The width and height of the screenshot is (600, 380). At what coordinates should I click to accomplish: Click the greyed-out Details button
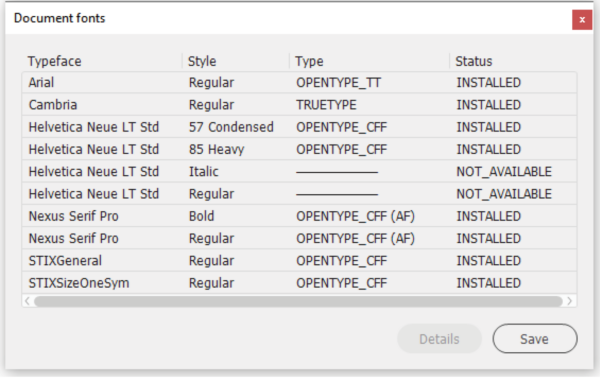click(439, 339)
